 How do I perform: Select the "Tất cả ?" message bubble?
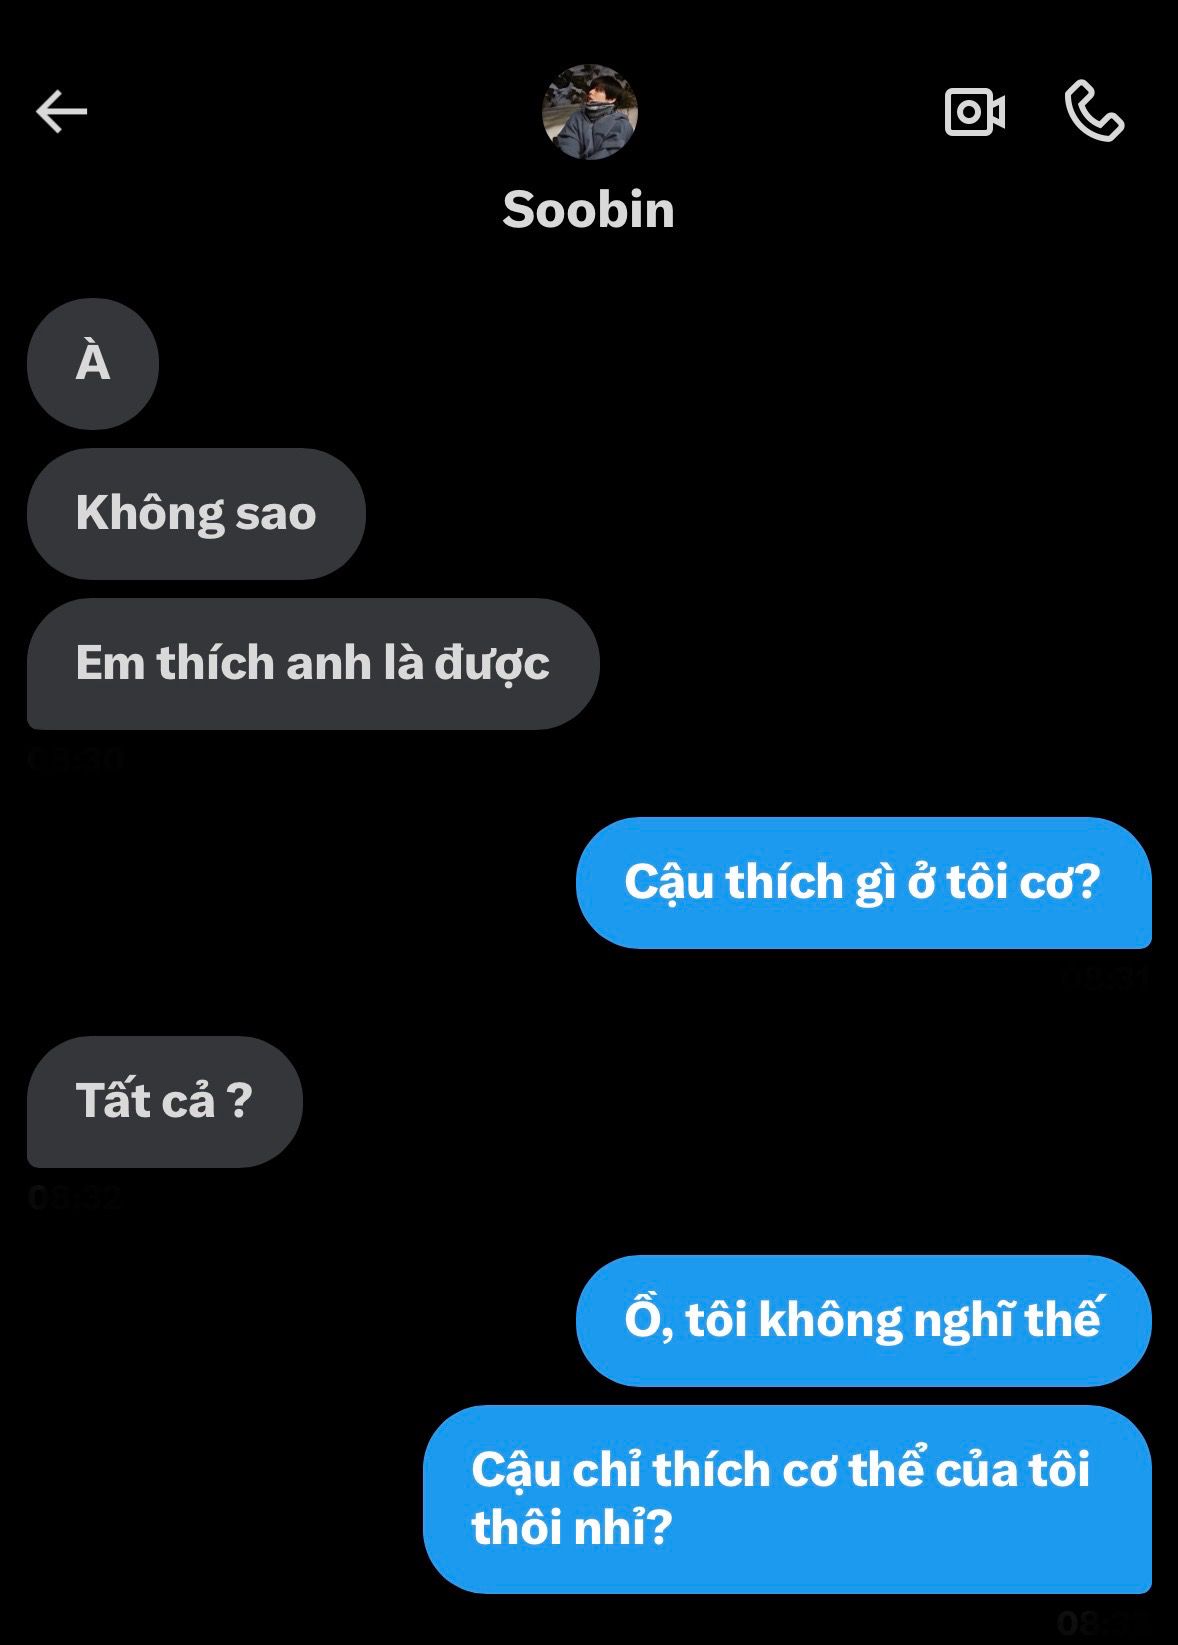coord(165,1102)
